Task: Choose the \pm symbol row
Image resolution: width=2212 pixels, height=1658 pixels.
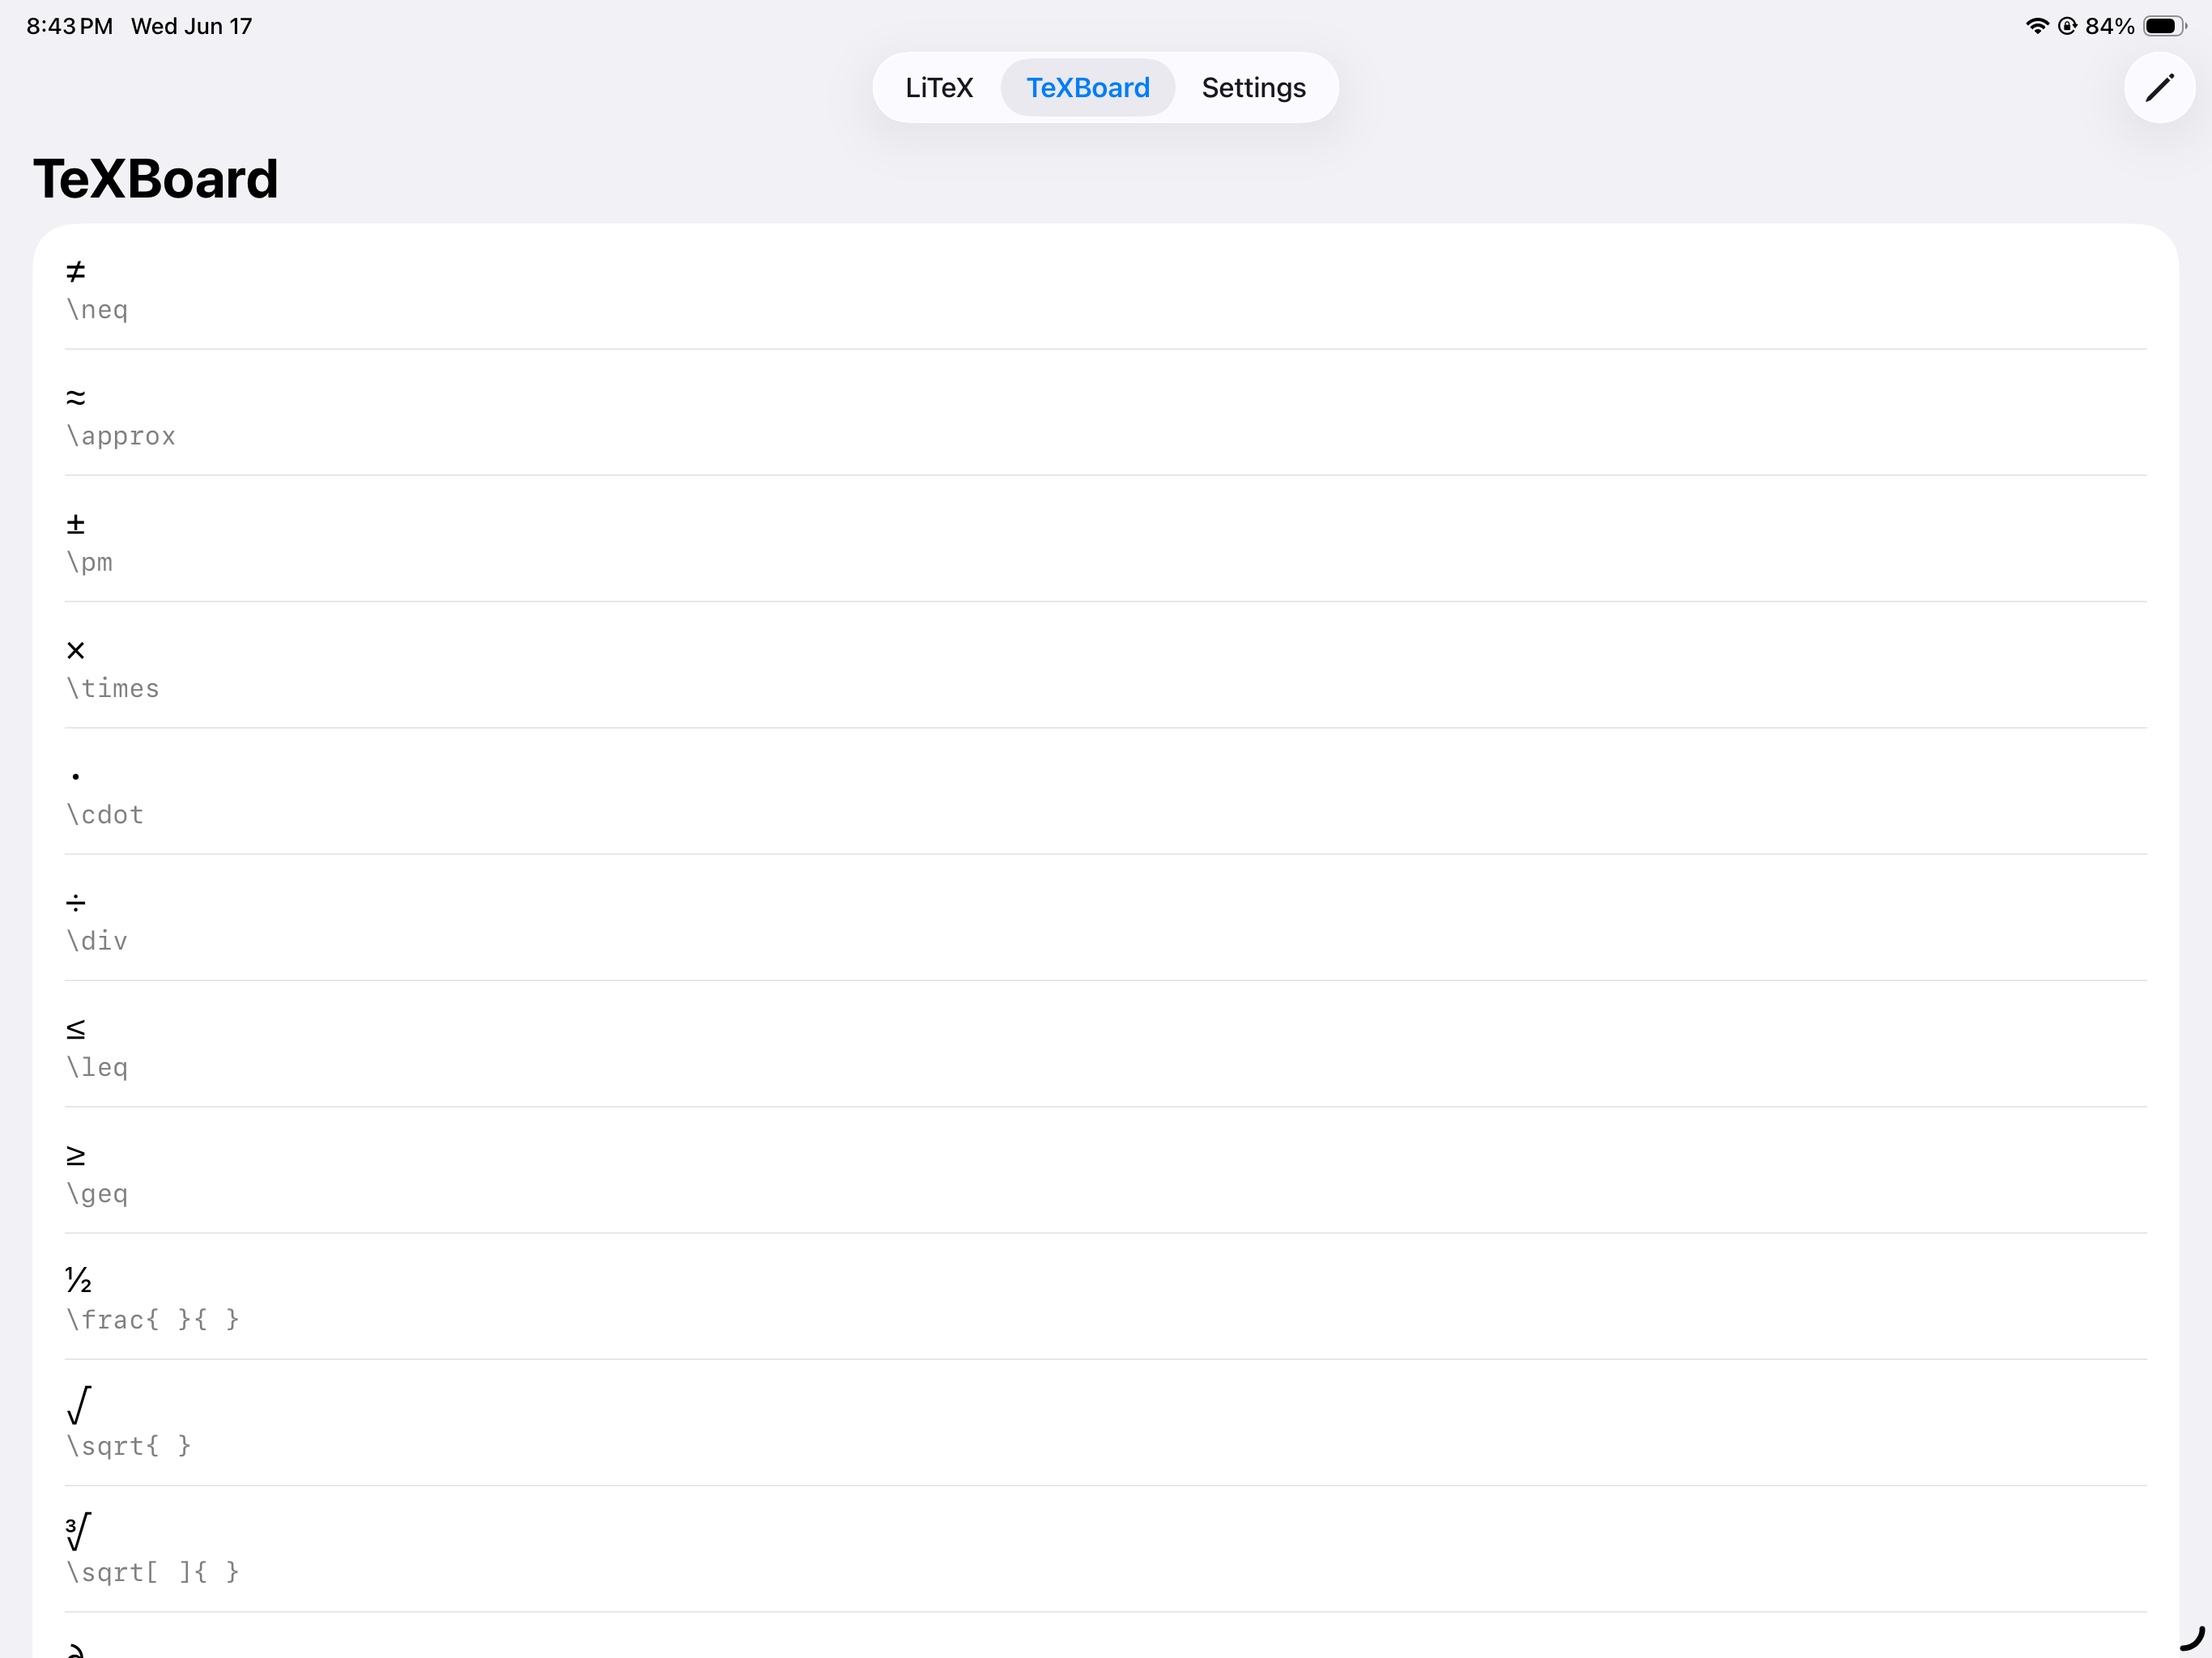Action: [1105, 539]
